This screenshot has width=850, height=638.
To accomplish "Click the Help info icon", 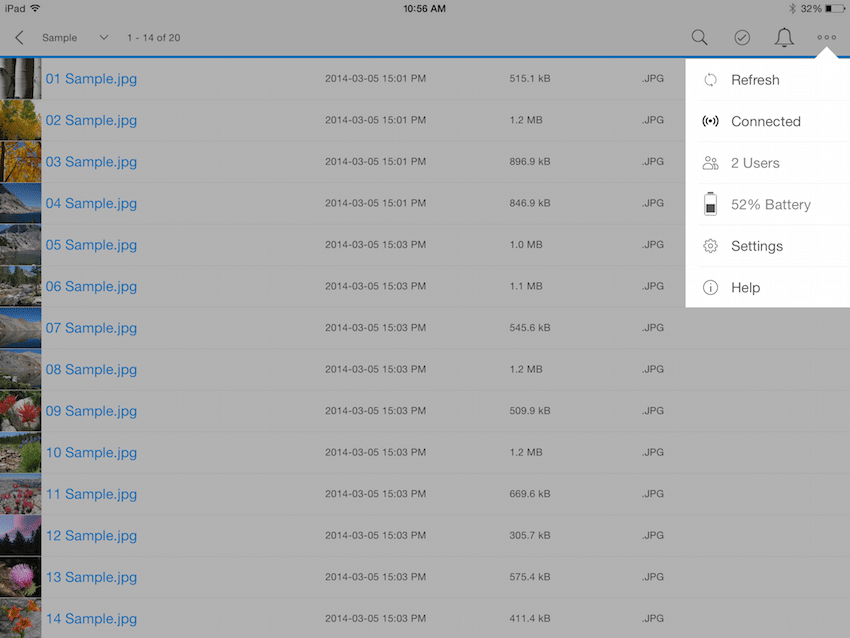I will click(710, 287).
